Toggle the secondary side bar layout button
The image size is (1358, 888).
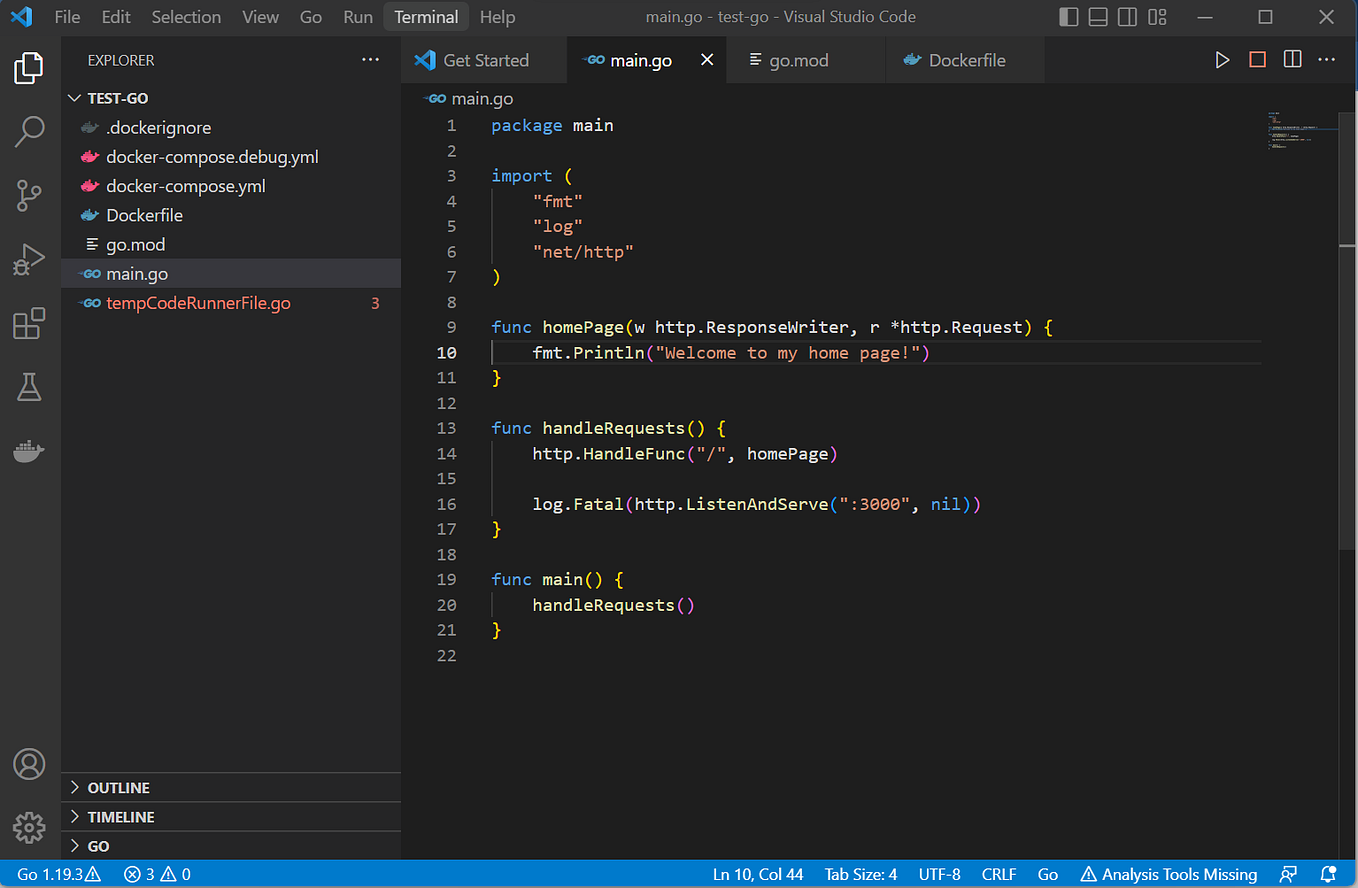(1127, 17)
